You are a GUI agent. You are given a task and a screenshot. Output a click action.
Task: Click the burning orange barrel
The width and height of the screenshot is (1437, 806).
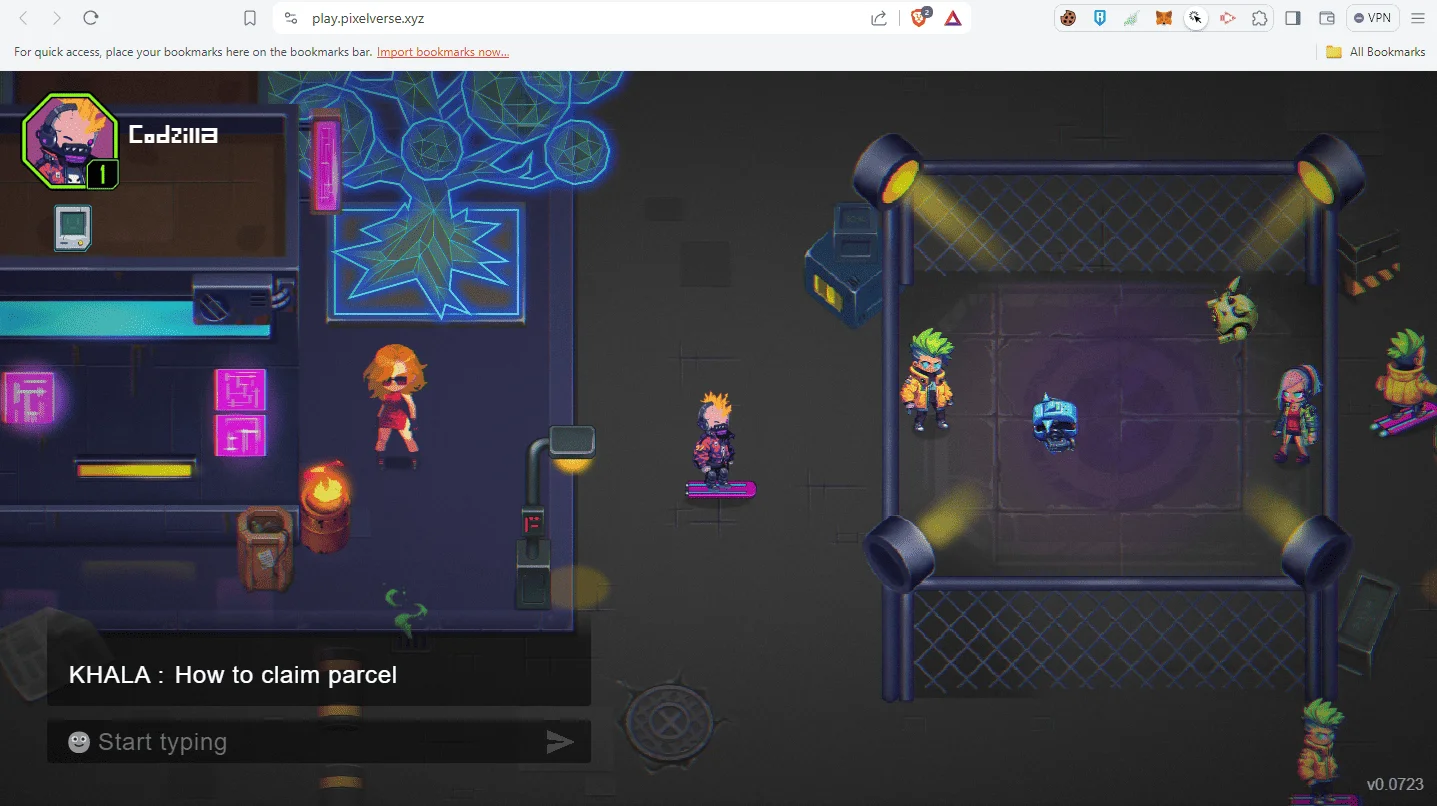(x=324, y=507)
